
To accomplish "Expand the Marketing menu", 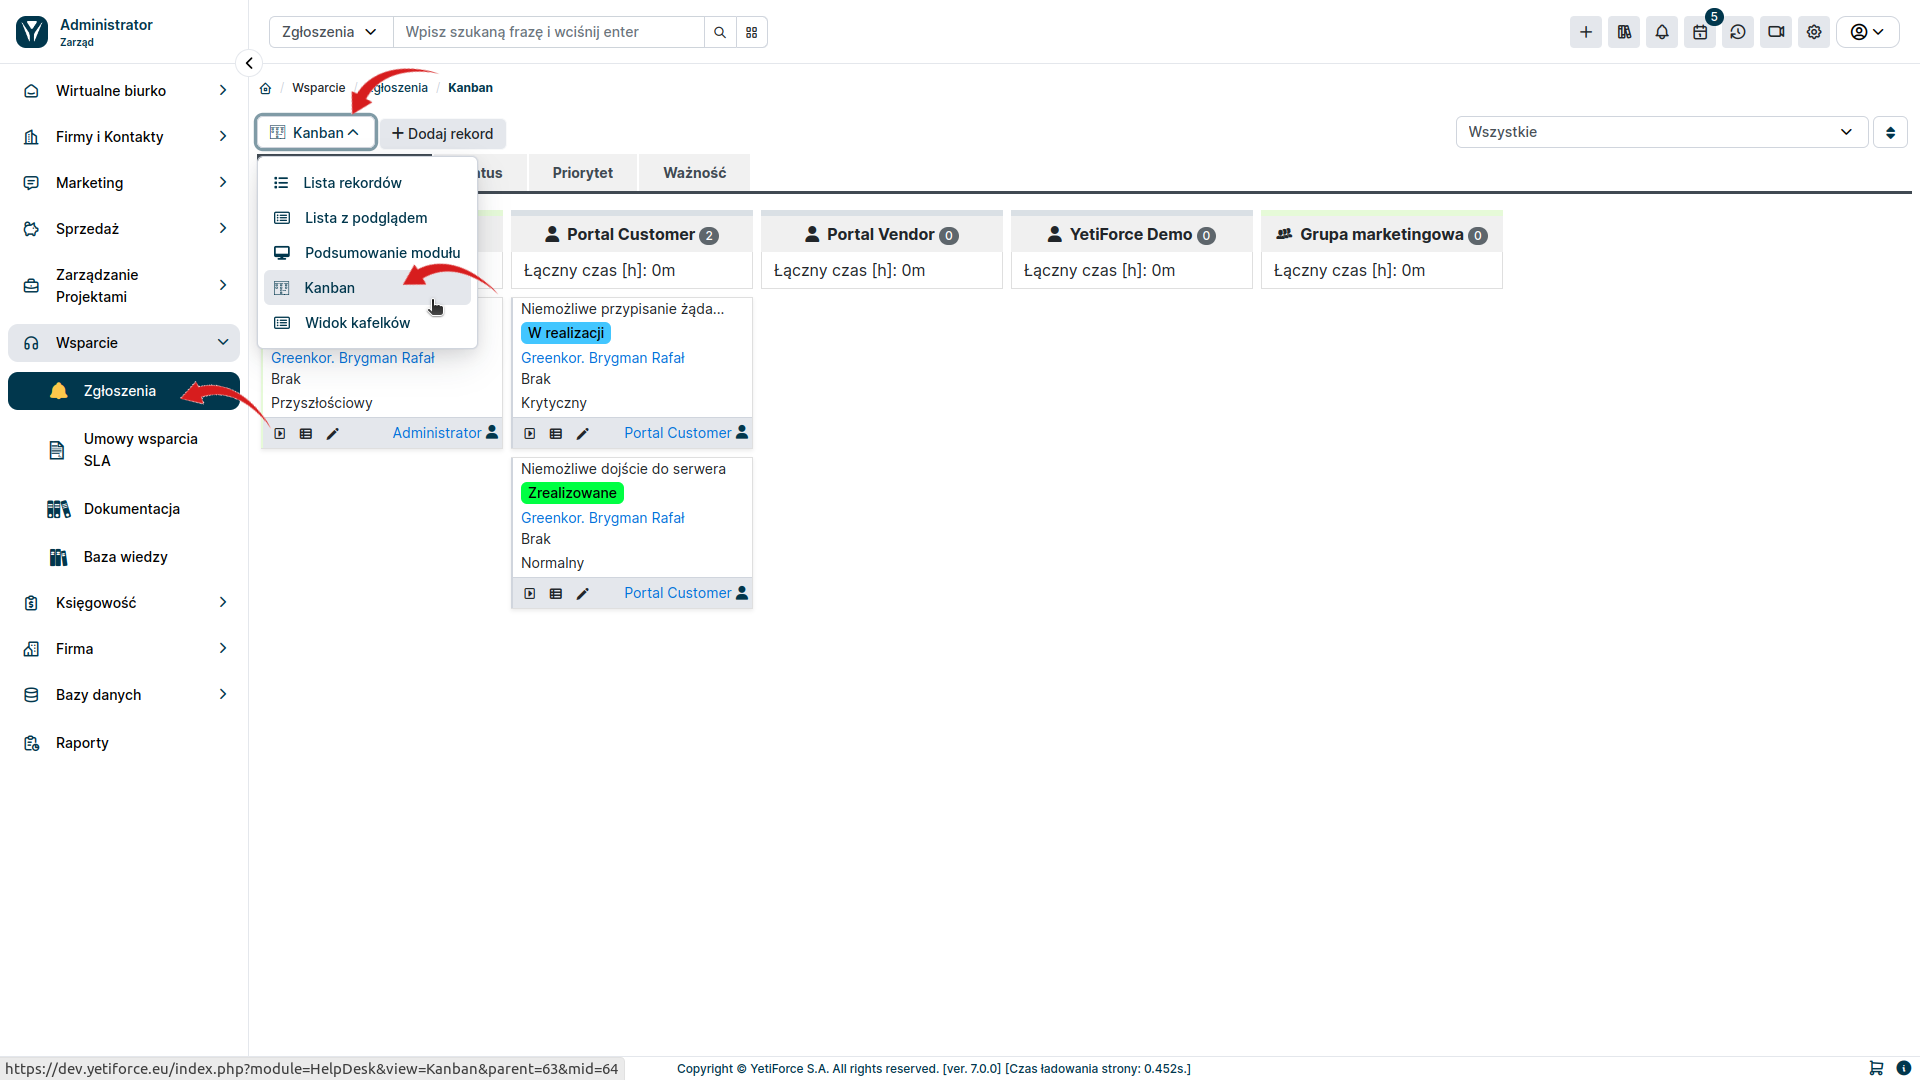I will pos(124,183).
